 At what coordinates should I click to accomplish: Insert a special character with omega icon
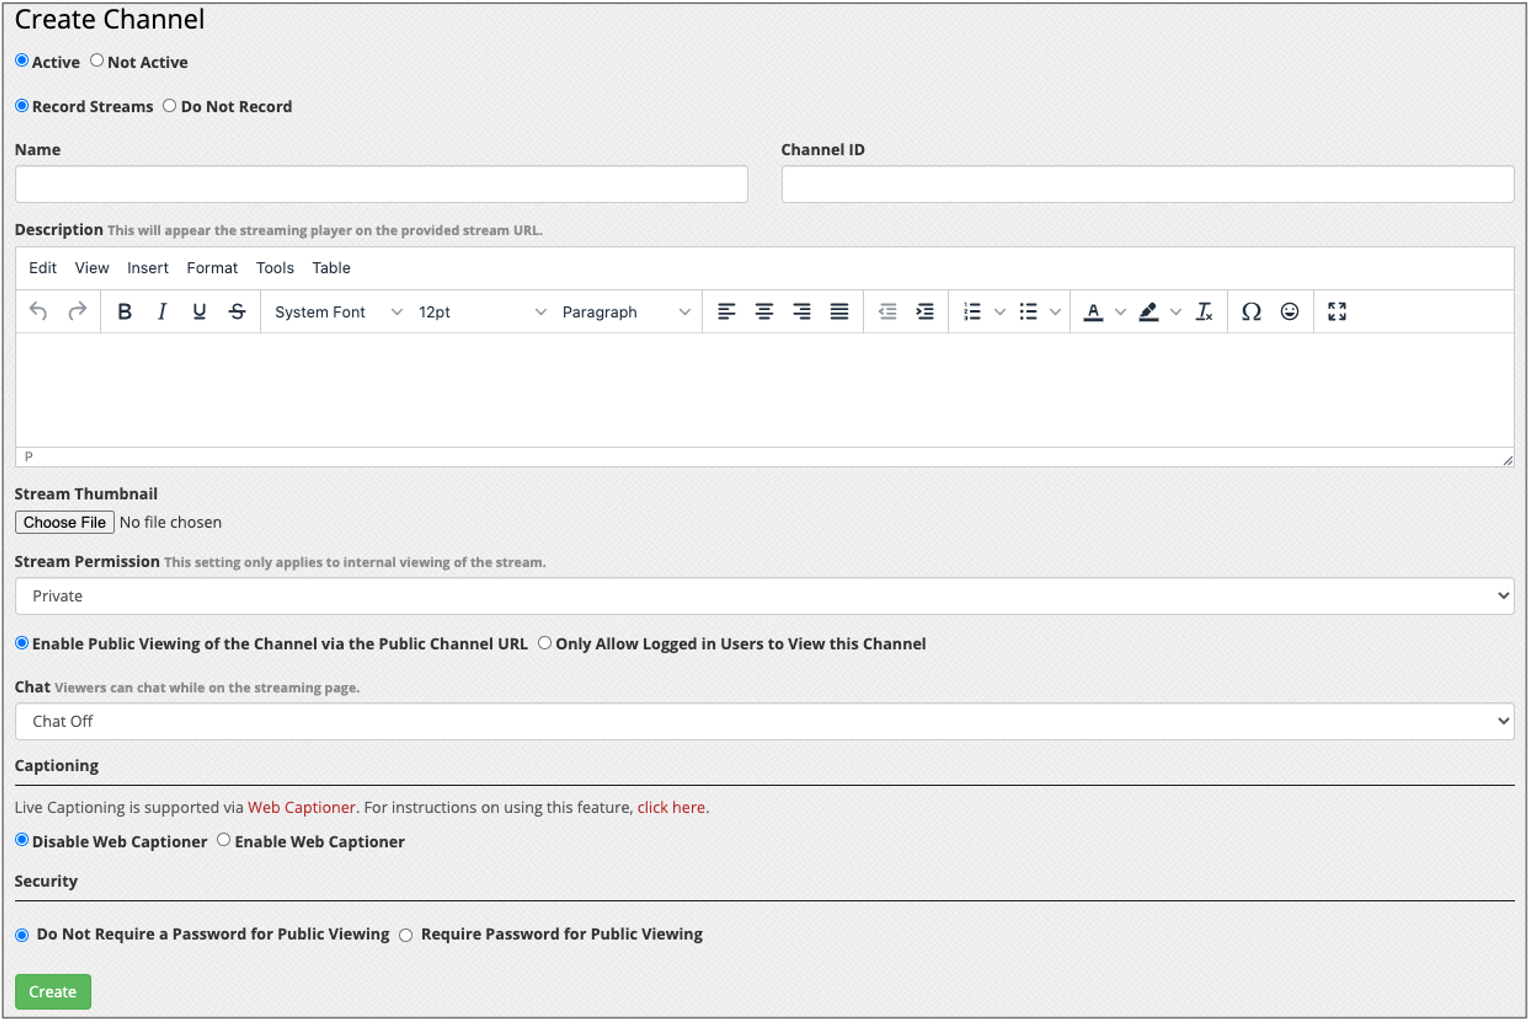(x=1251, y=312)
